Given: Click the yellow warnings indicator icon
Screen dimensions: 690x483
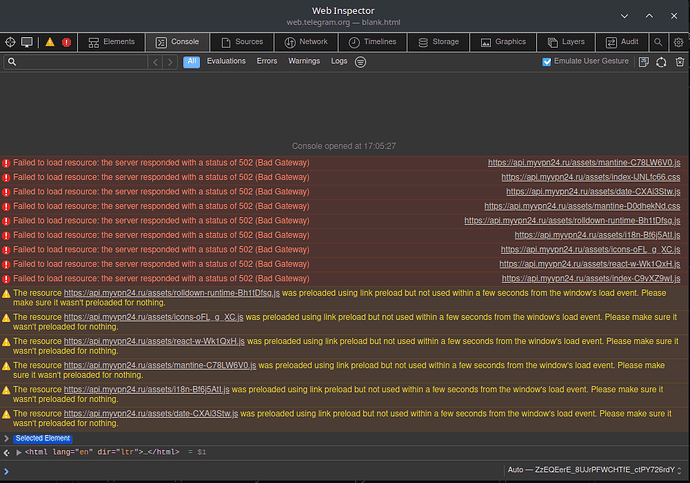Looking at the screenshot, I should (50, 42).
